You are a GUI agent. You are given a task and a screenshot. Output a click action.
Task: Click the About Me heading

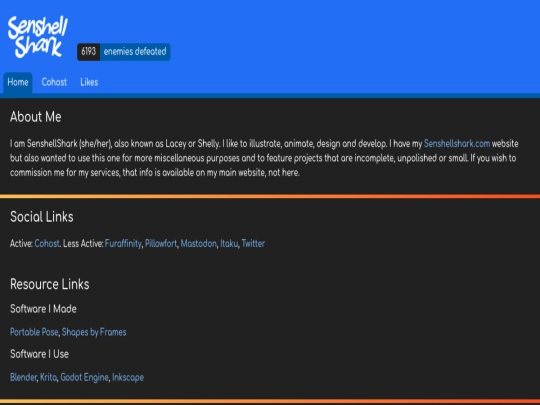36,117
